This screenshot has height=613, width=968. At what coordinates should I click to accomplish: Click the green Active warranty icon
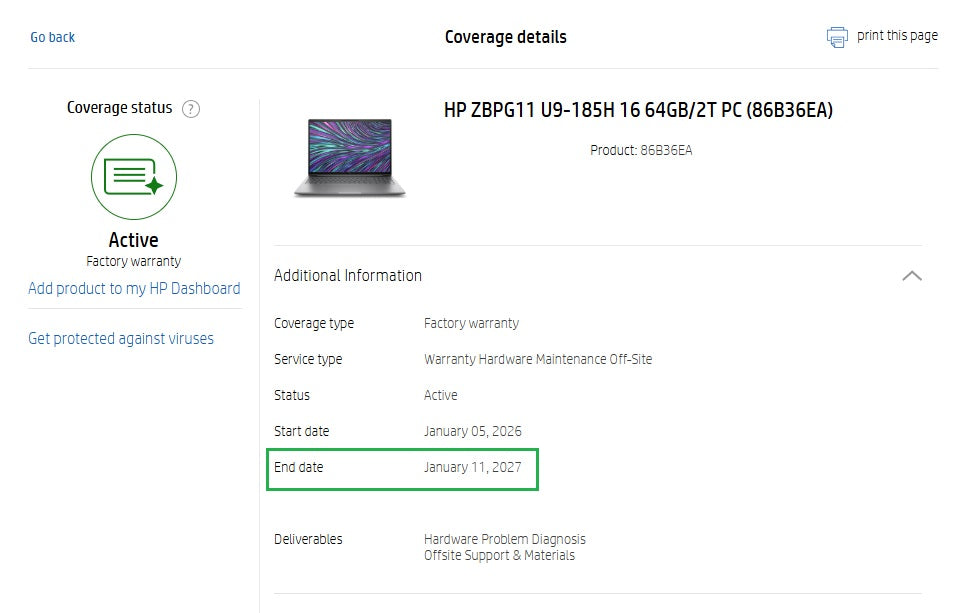[134, 177]
